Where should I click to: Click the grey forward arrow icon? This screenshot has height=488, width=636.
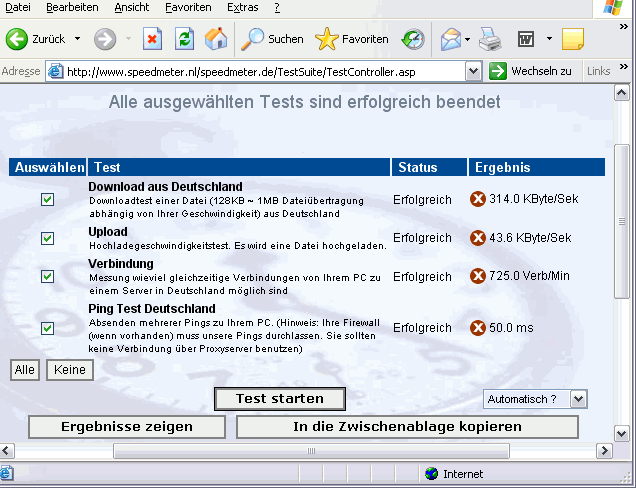[105, 39]
